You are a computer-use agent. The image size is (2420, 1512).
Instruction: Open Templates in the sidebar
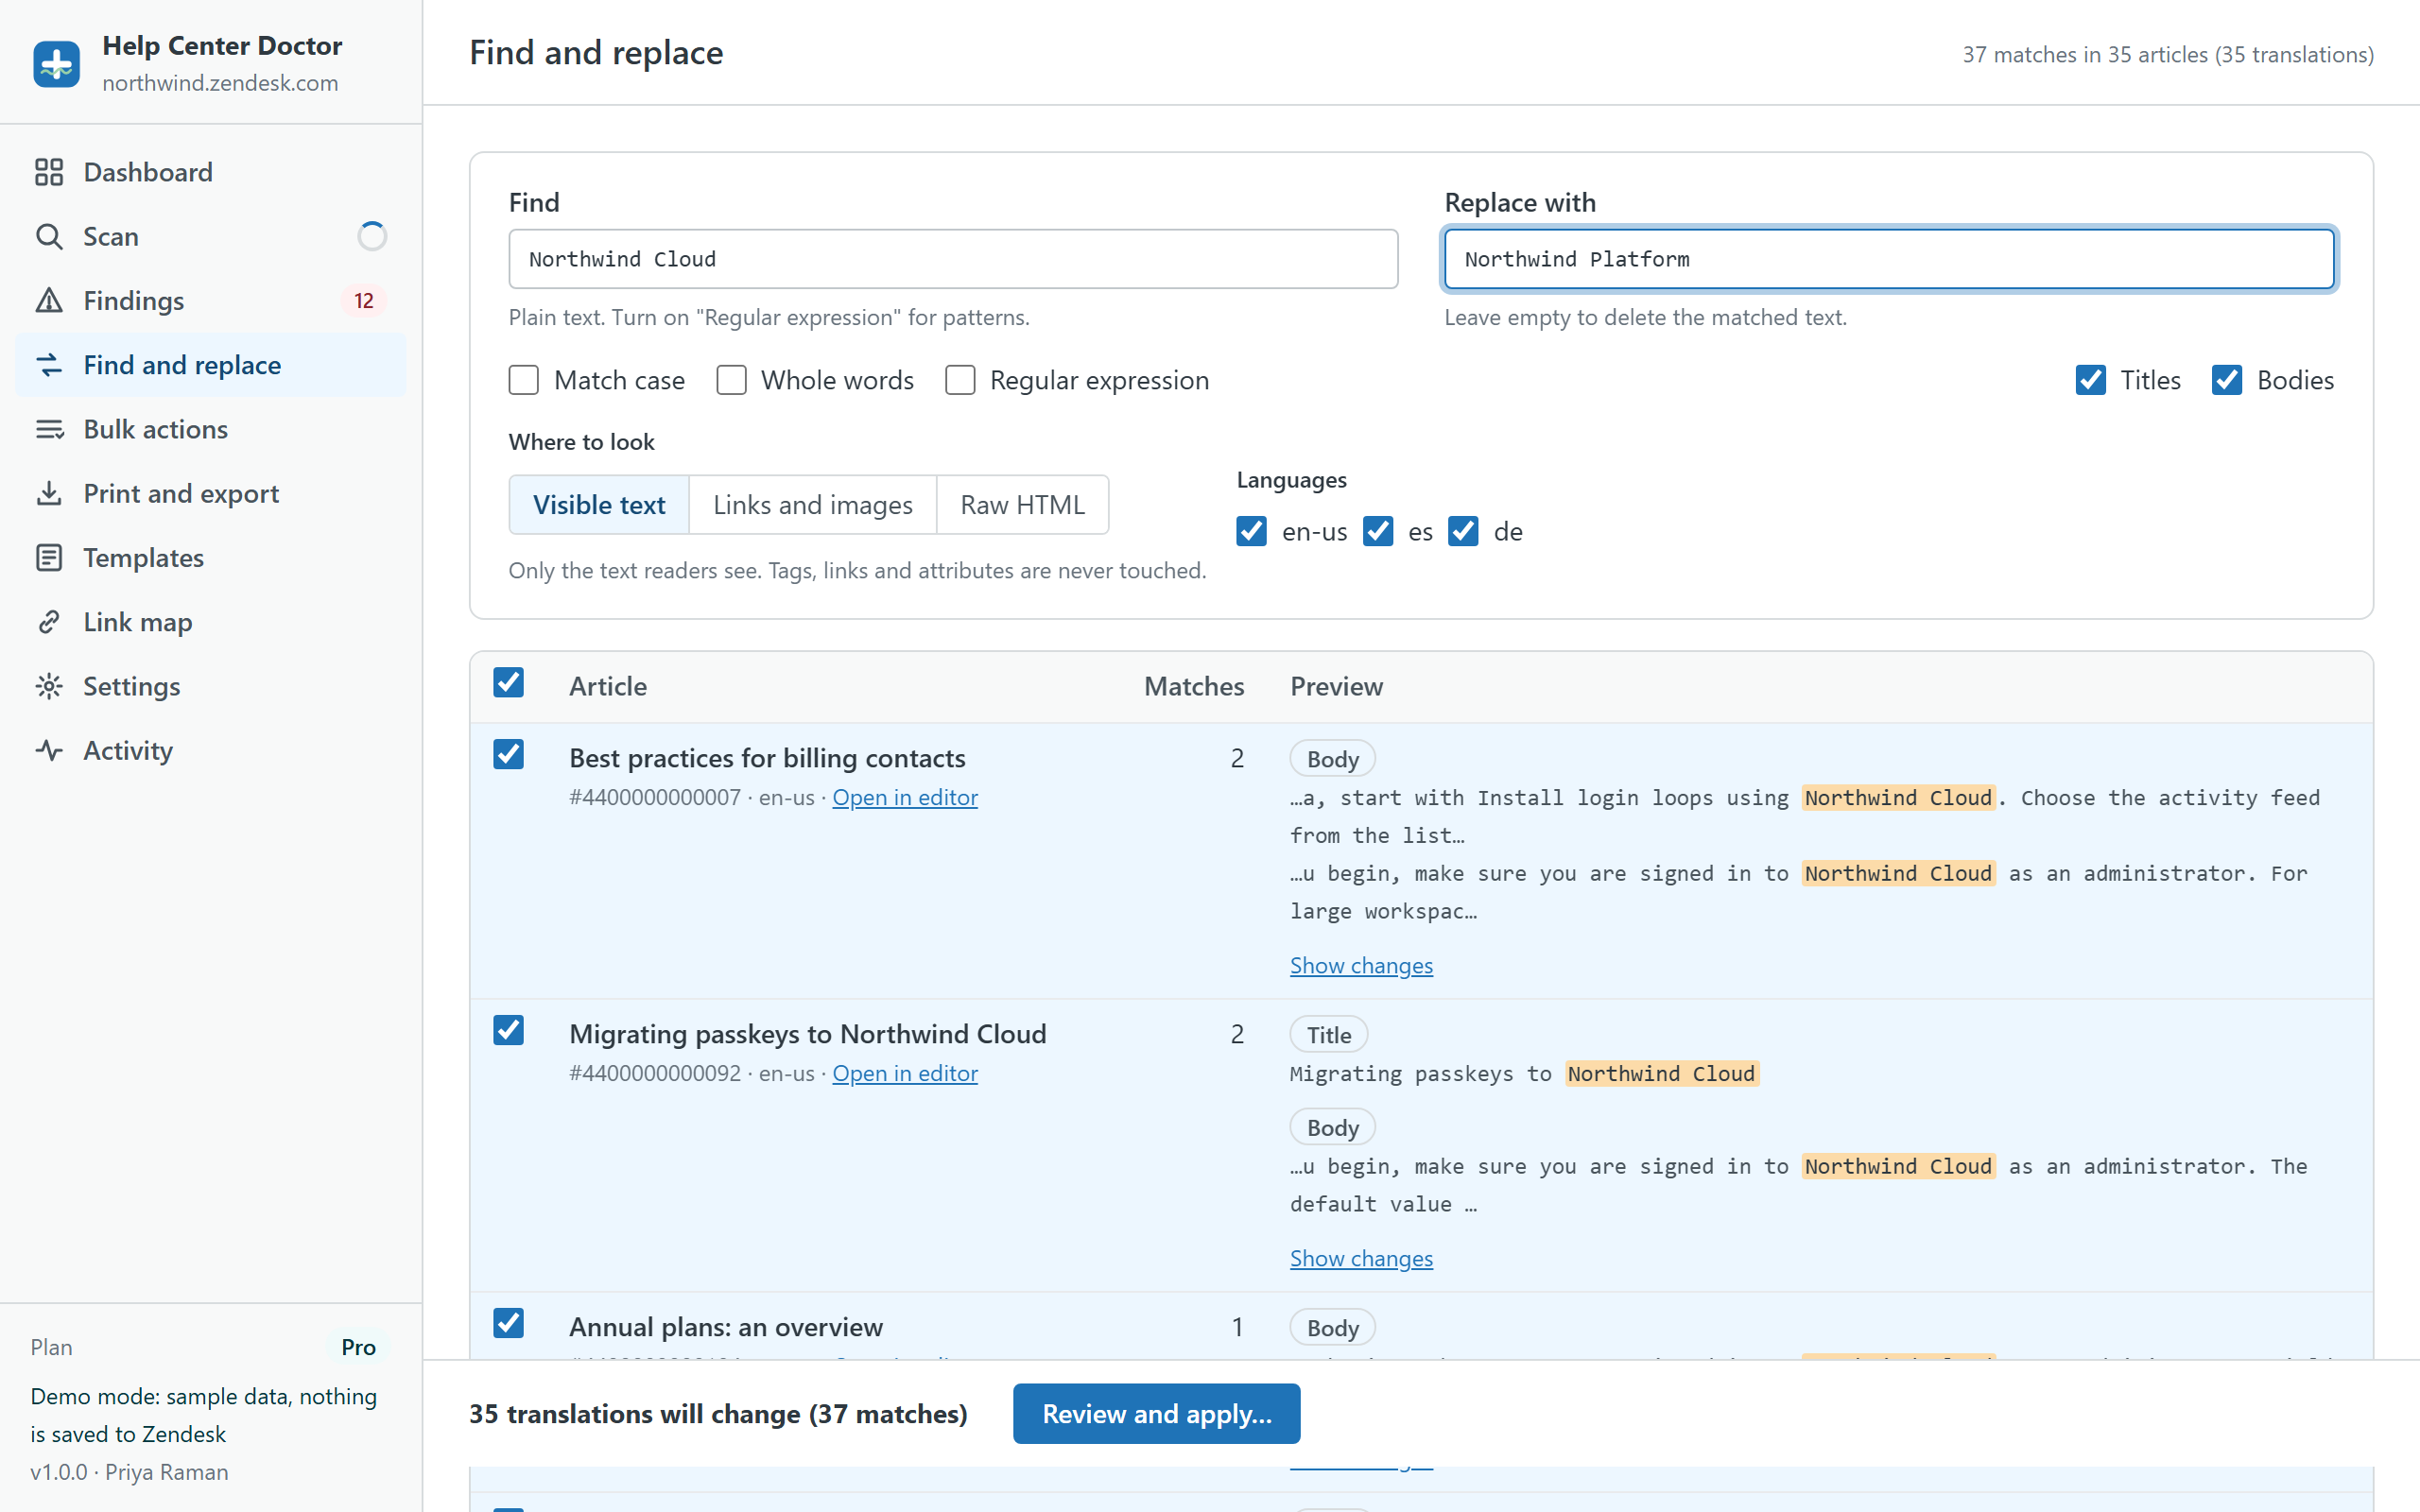[211, 557]
